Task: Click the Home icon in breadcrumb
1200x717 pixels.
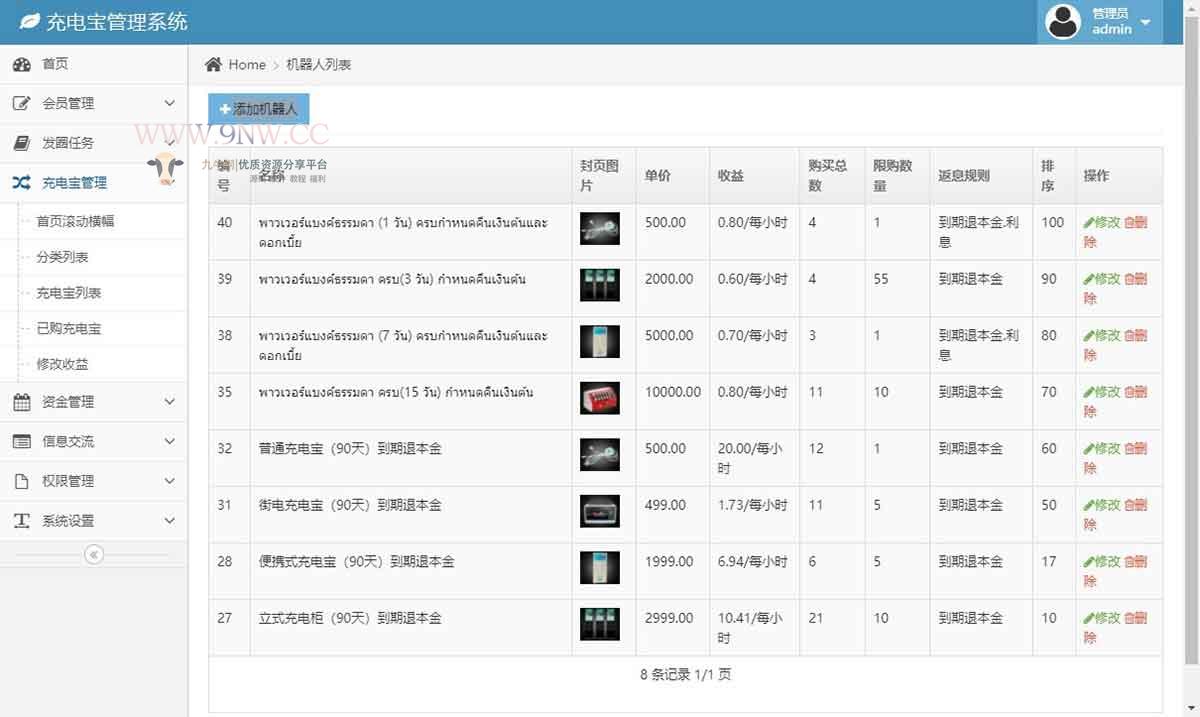Action: [213, 65]
